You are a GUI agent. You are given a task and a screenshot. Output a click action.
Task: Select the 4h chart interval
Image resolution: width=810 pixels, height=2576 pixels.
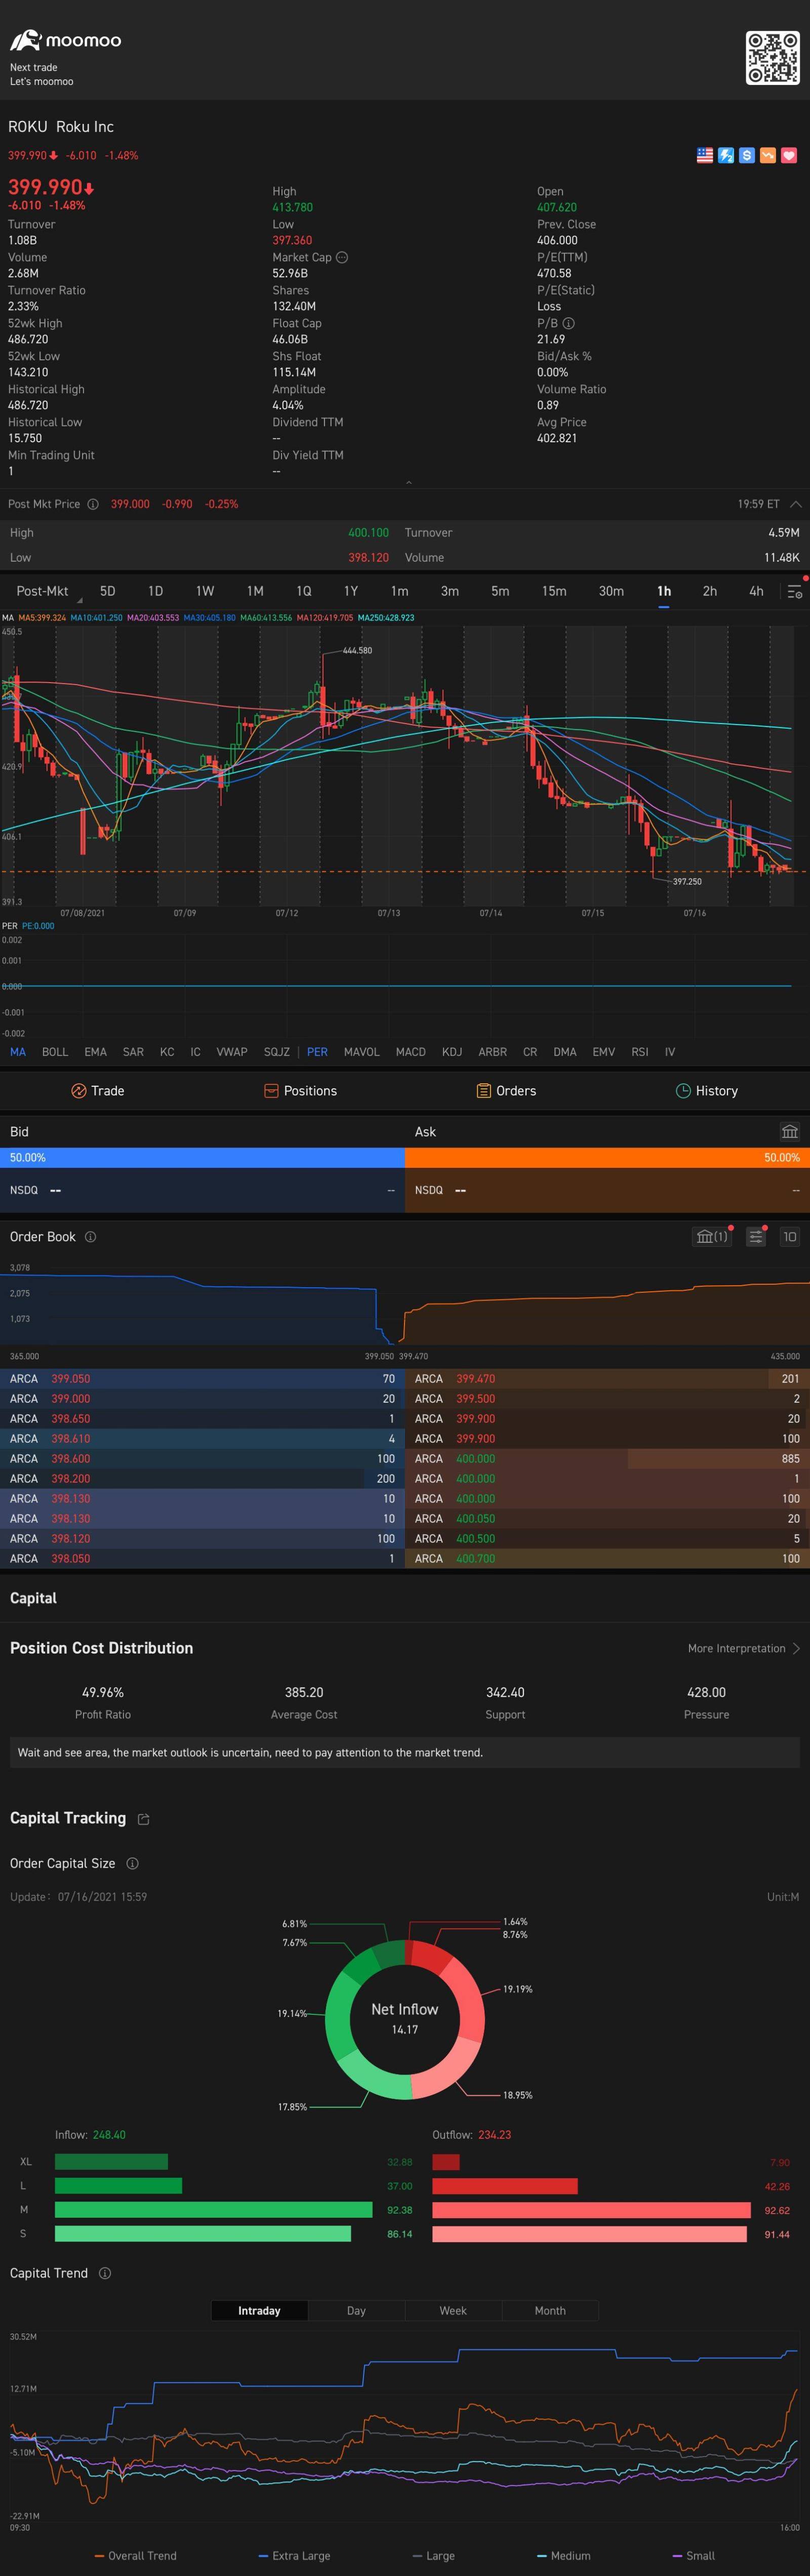pyautogui.click(x=756, y=591)
